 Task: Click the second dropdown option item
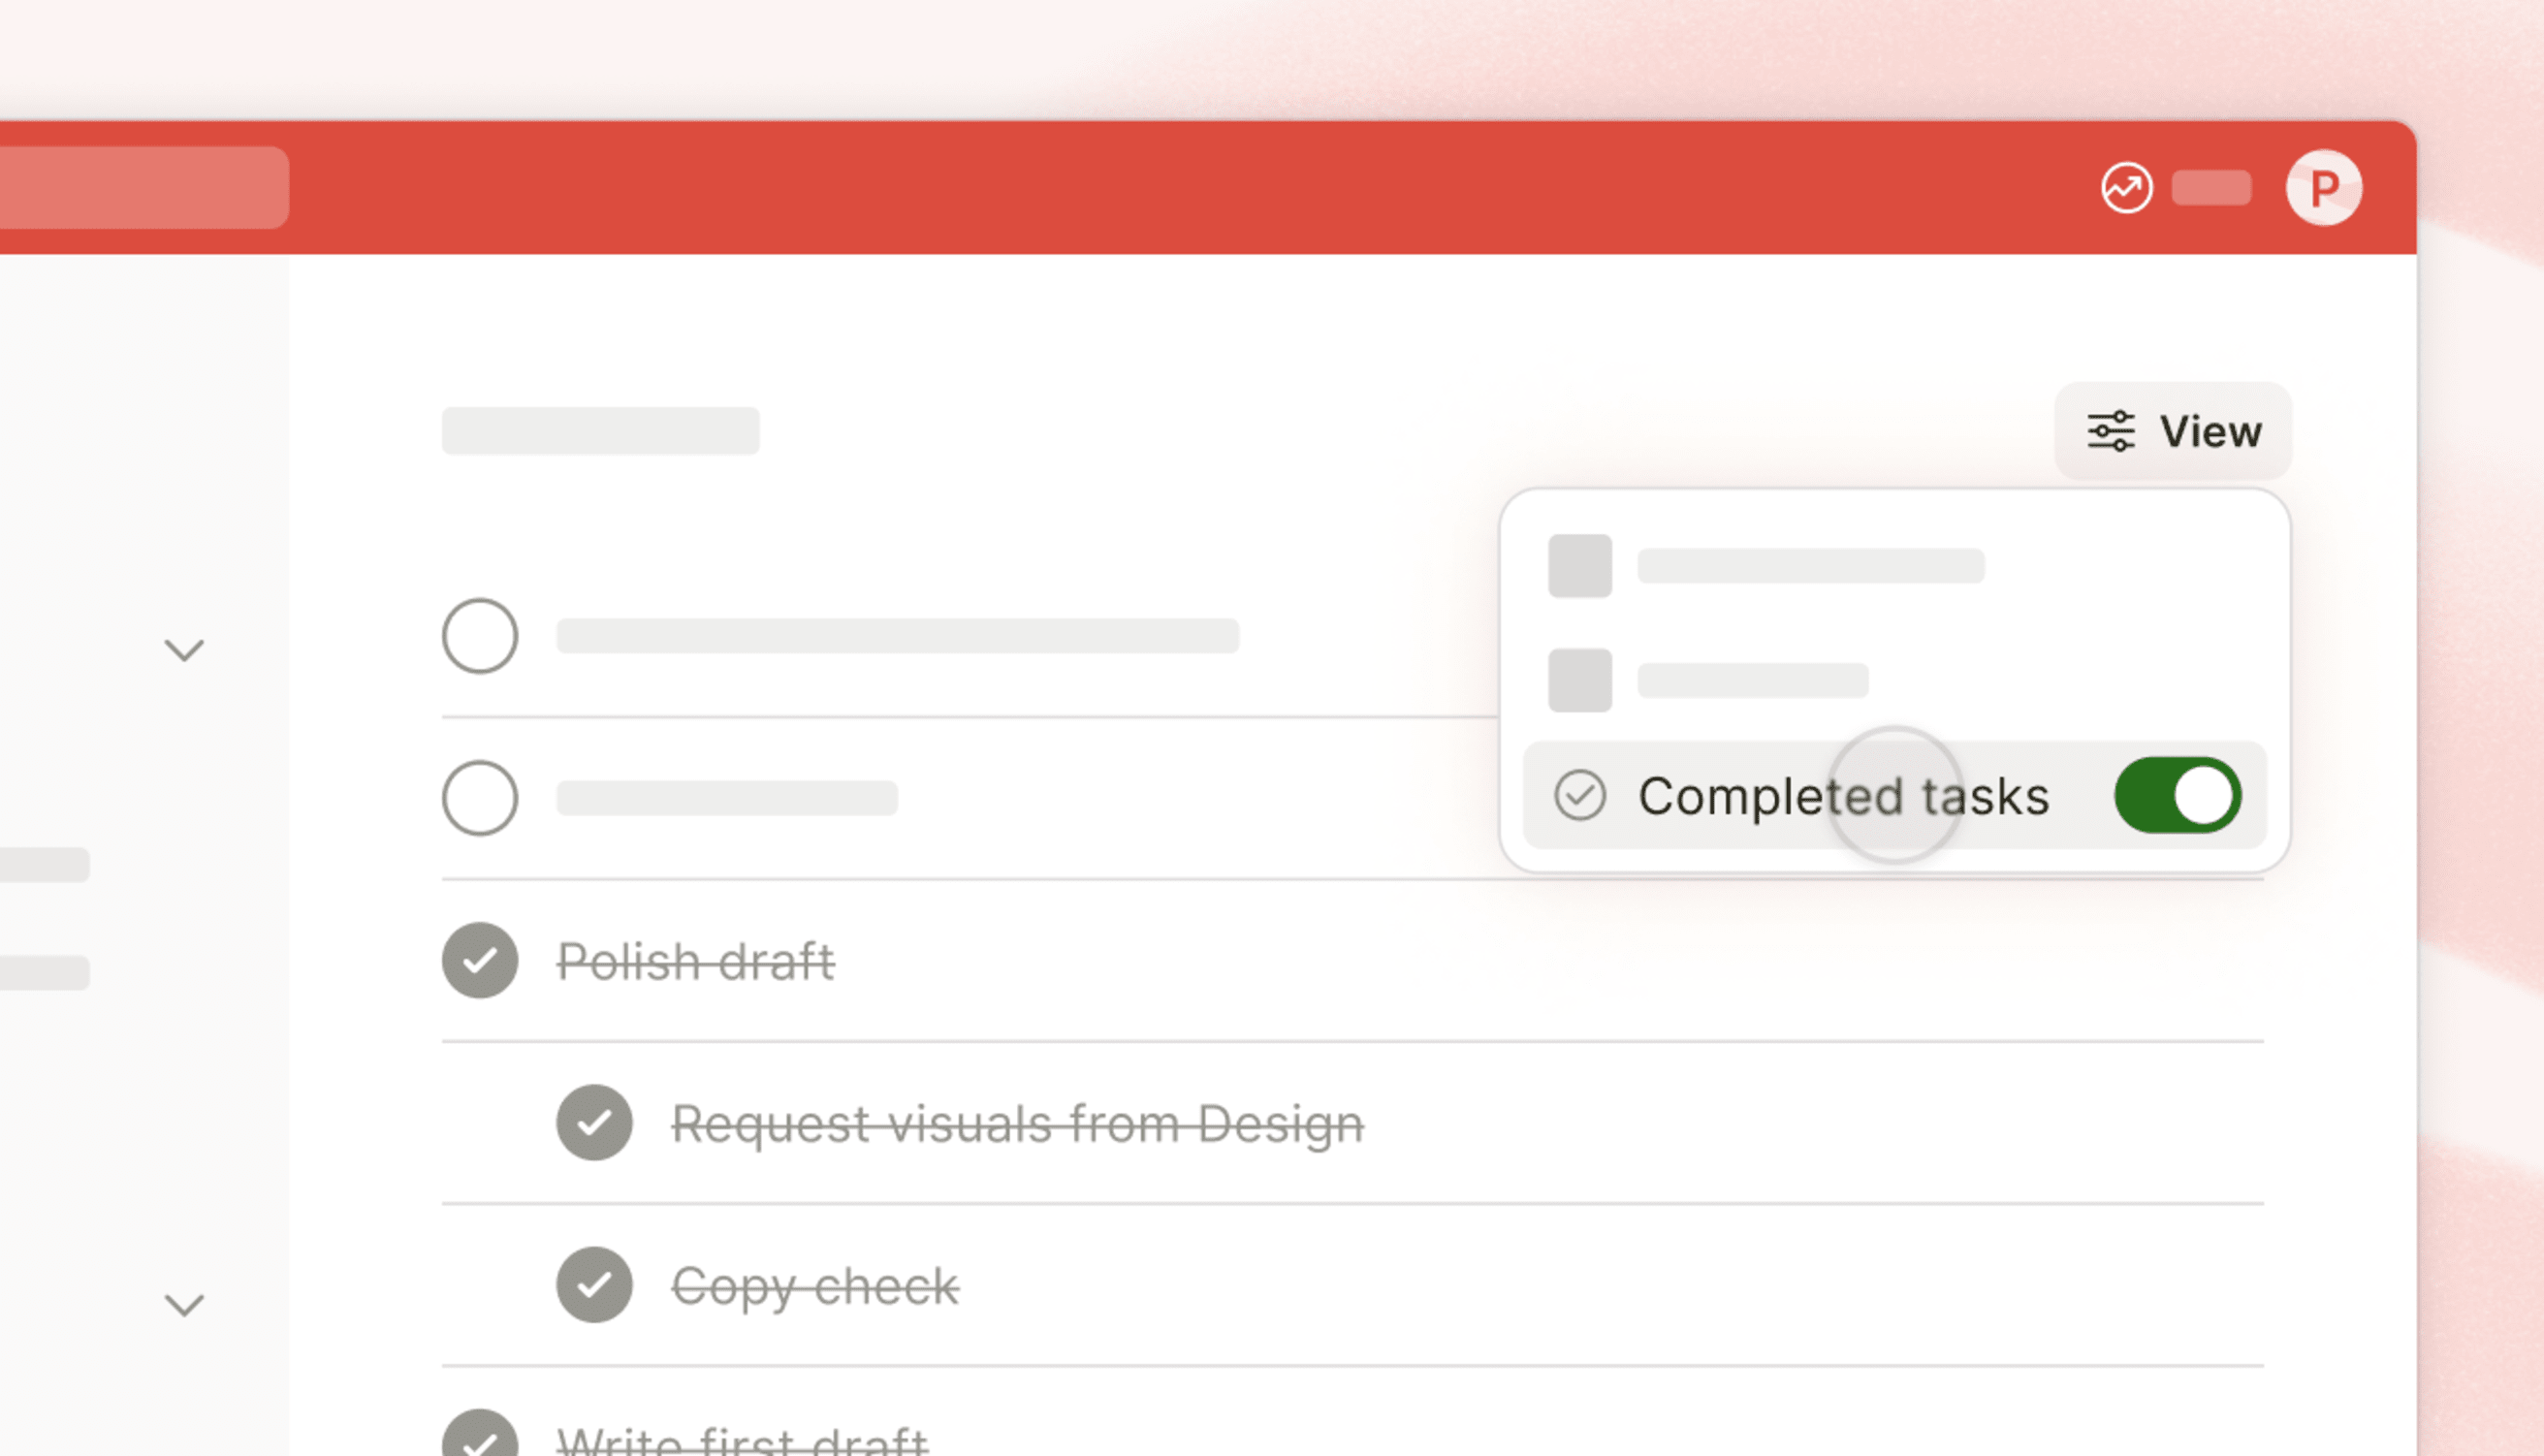tap(1894, 680)
